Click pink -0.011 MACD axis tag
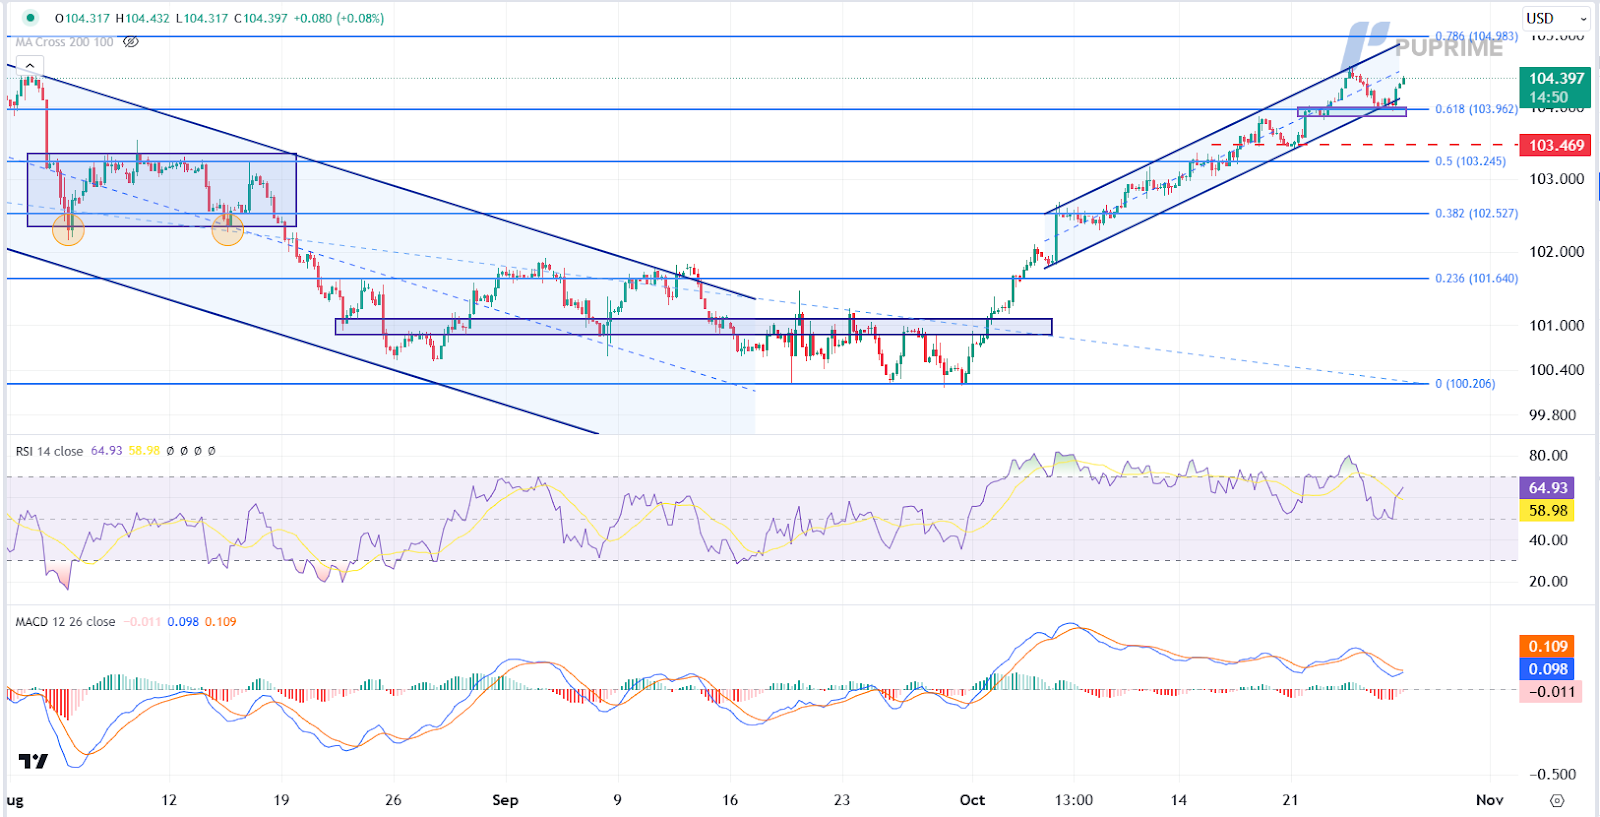The image size is (1600, 817). click(x=1551, y=692)
